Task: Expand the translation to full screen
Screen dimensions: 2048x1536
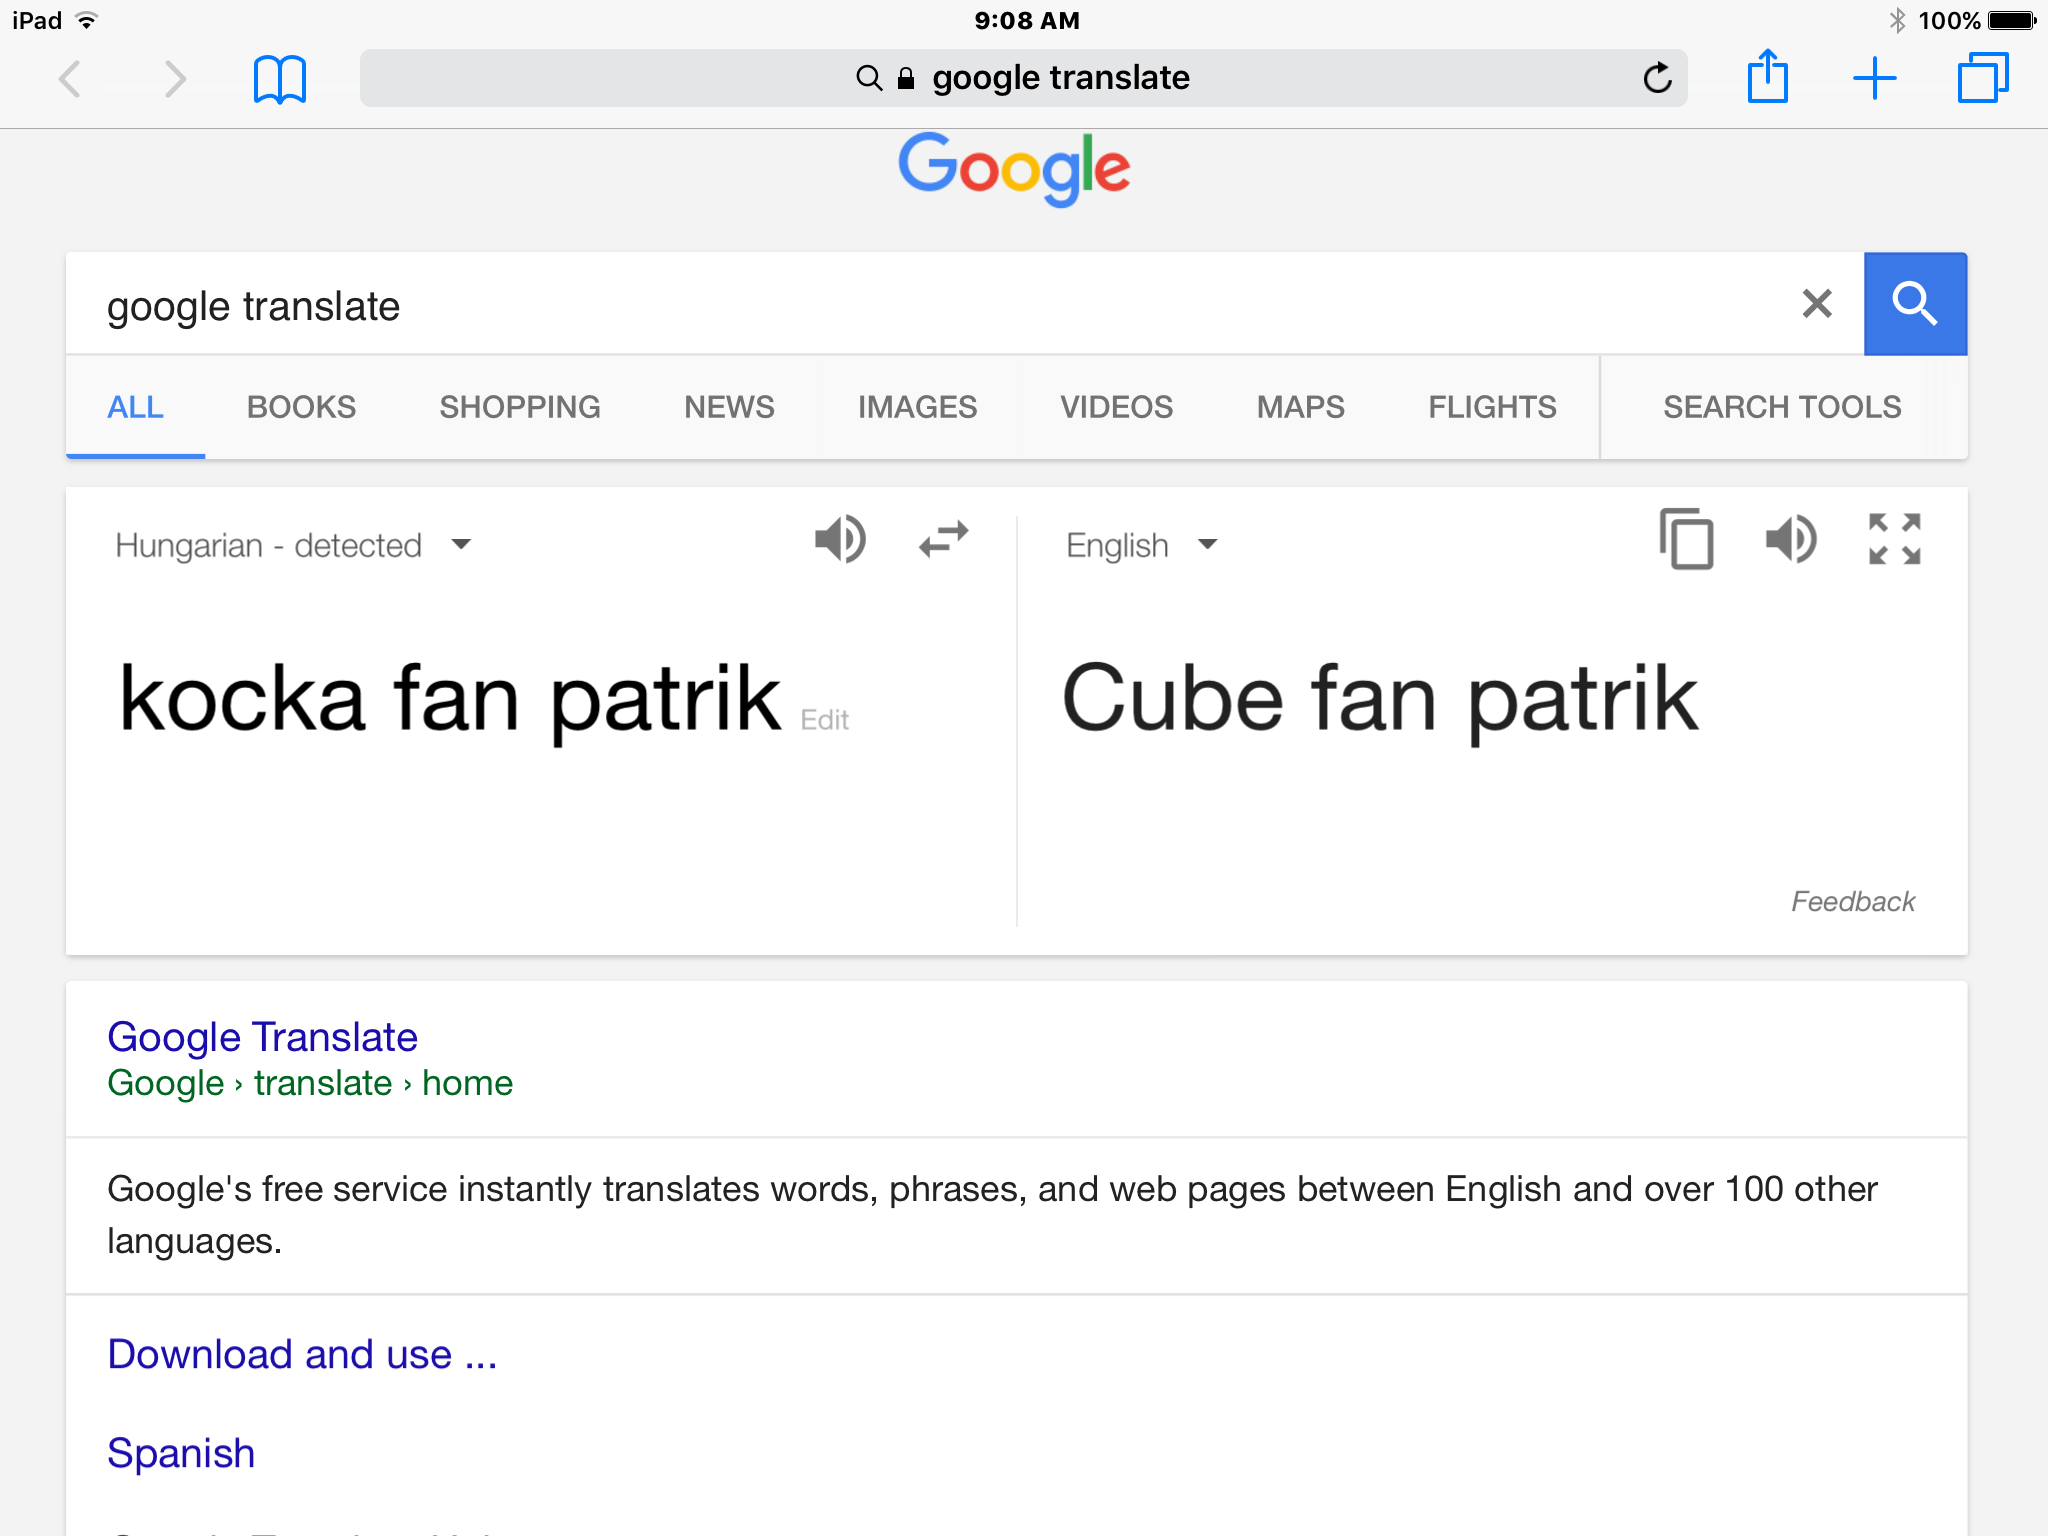Action: point(1895,539)
